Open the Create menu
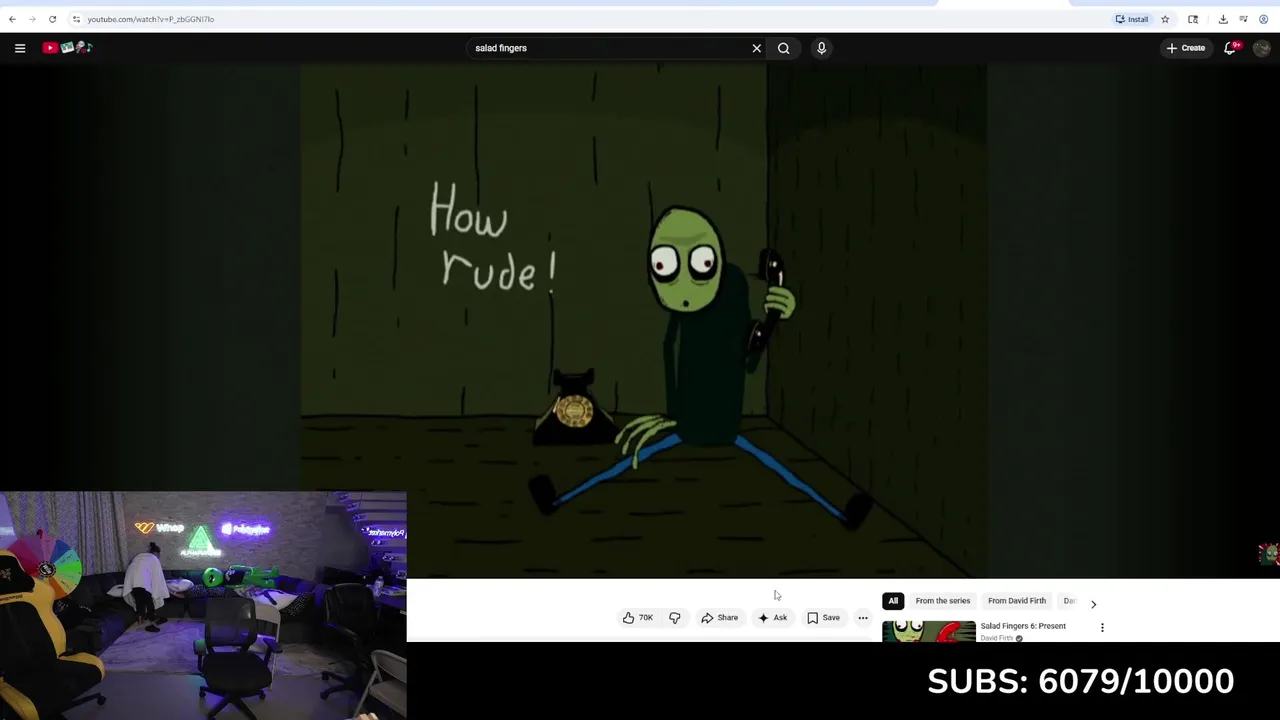 pyautogui.click(x=1186, y=48)
